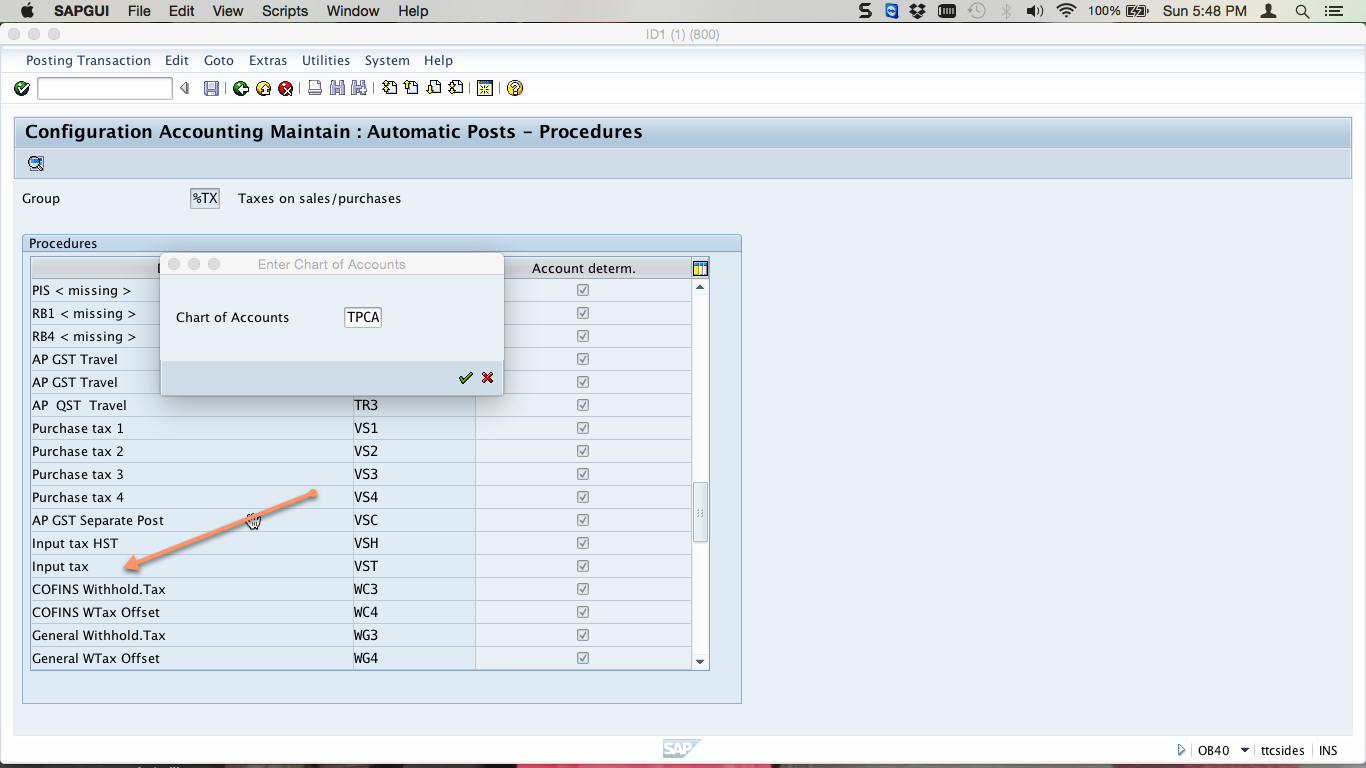The image size is (1366, 768).
Task: Open the table column configuration icon
Action: point(700,268)
